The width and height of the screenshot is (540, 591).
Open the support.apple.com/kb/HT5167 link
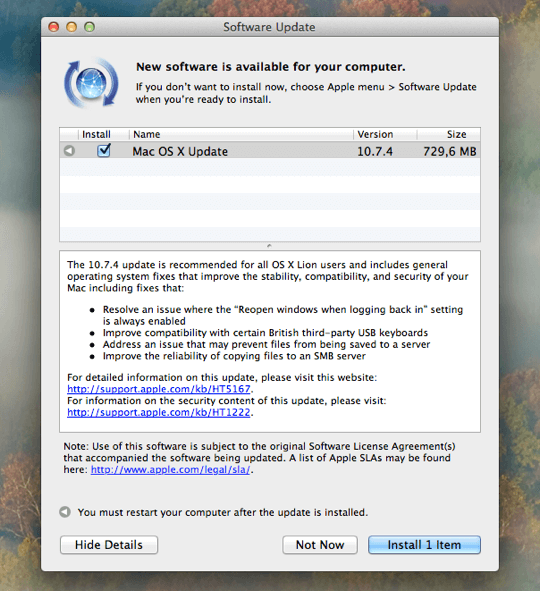tap(159, 389)
